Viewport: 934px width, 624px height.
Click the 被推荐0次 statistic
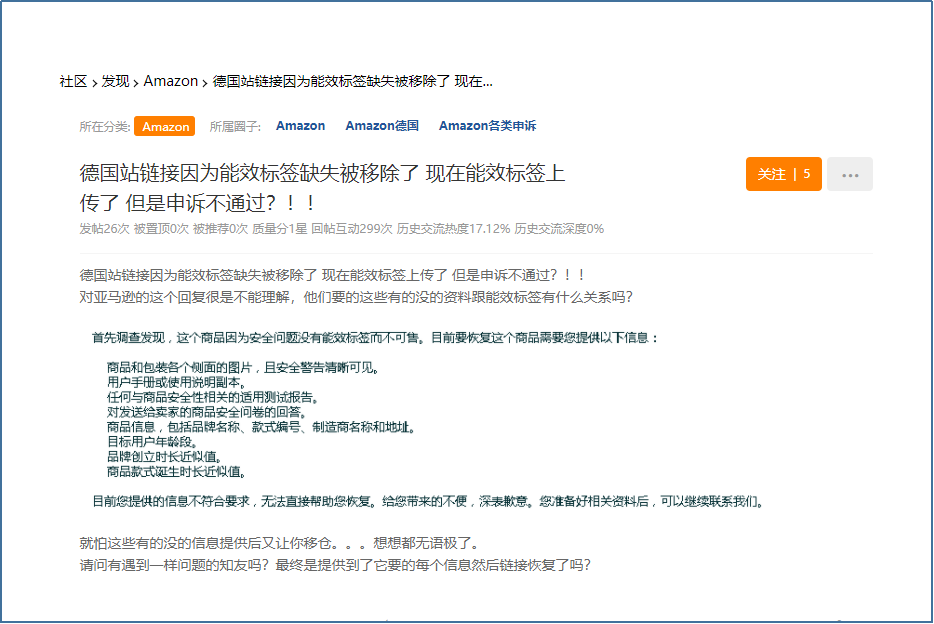click(x=220, y=229)
